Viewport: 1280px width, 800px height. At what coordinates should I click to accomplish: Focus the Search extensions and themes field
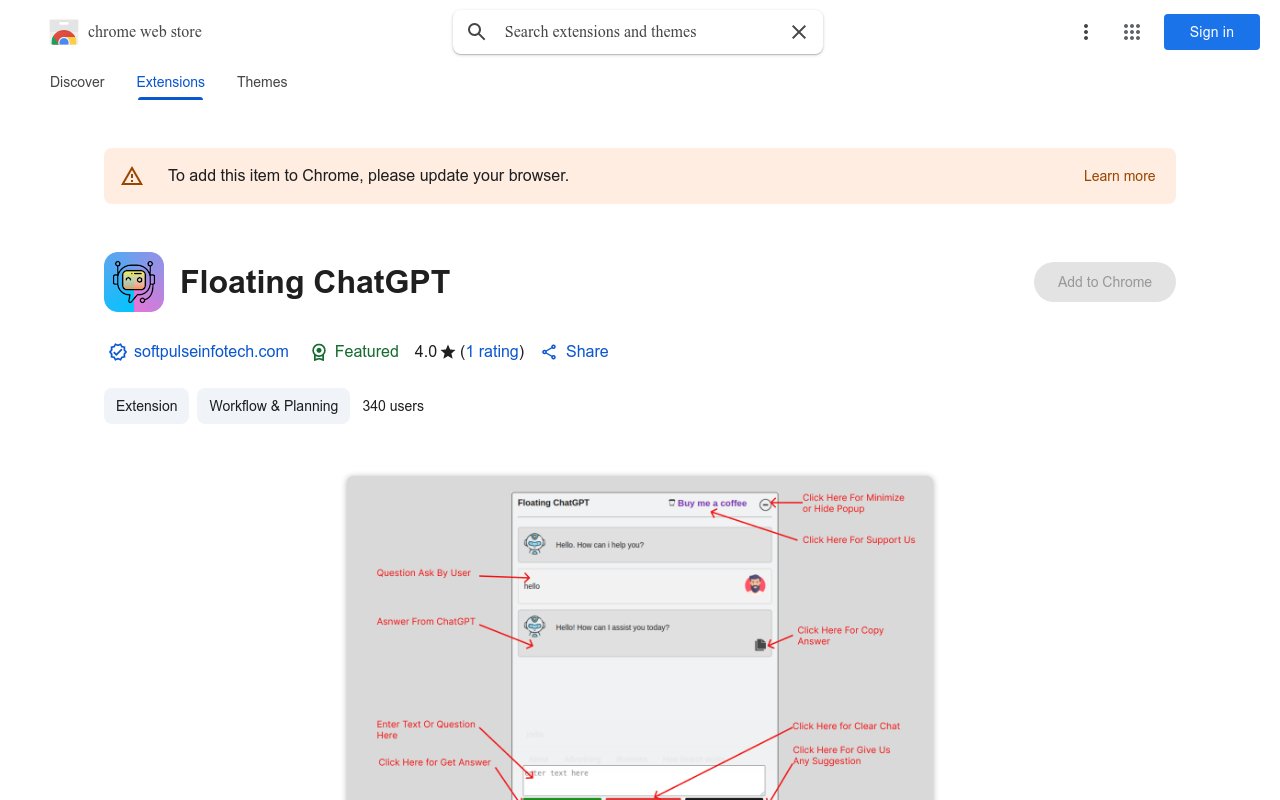[638, 32]
